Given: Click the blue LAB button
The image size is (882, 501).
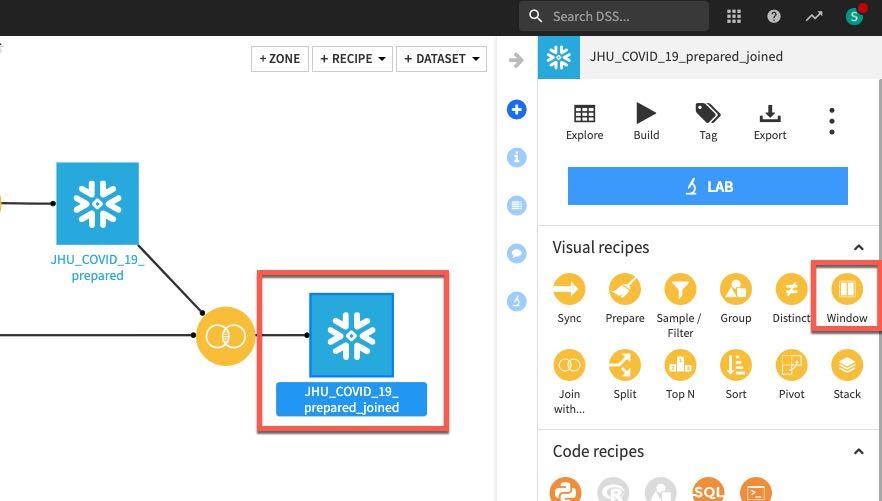Looking at the screenshot, I should [x=708, y=186].
